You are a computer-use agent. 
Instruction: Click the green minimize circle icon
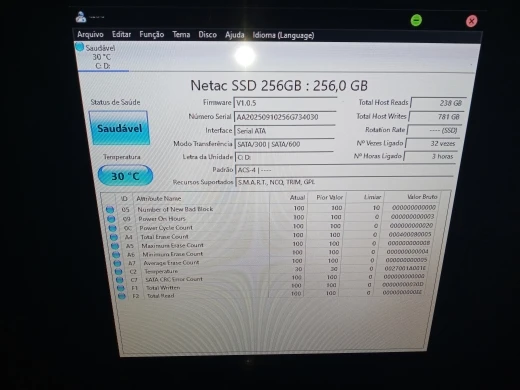416,20
